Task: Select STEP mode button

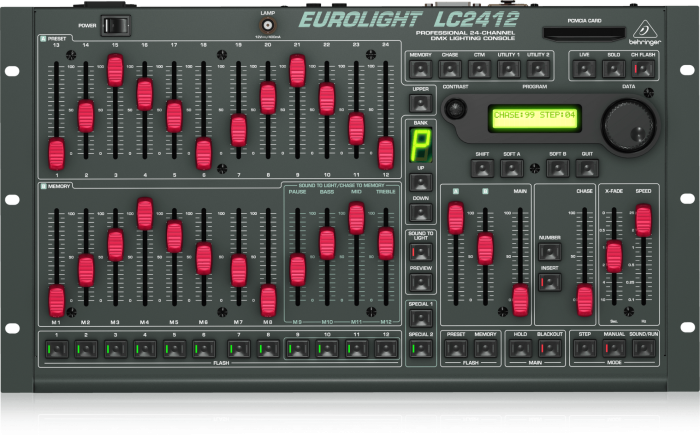Action: click(x=585, y=349)
